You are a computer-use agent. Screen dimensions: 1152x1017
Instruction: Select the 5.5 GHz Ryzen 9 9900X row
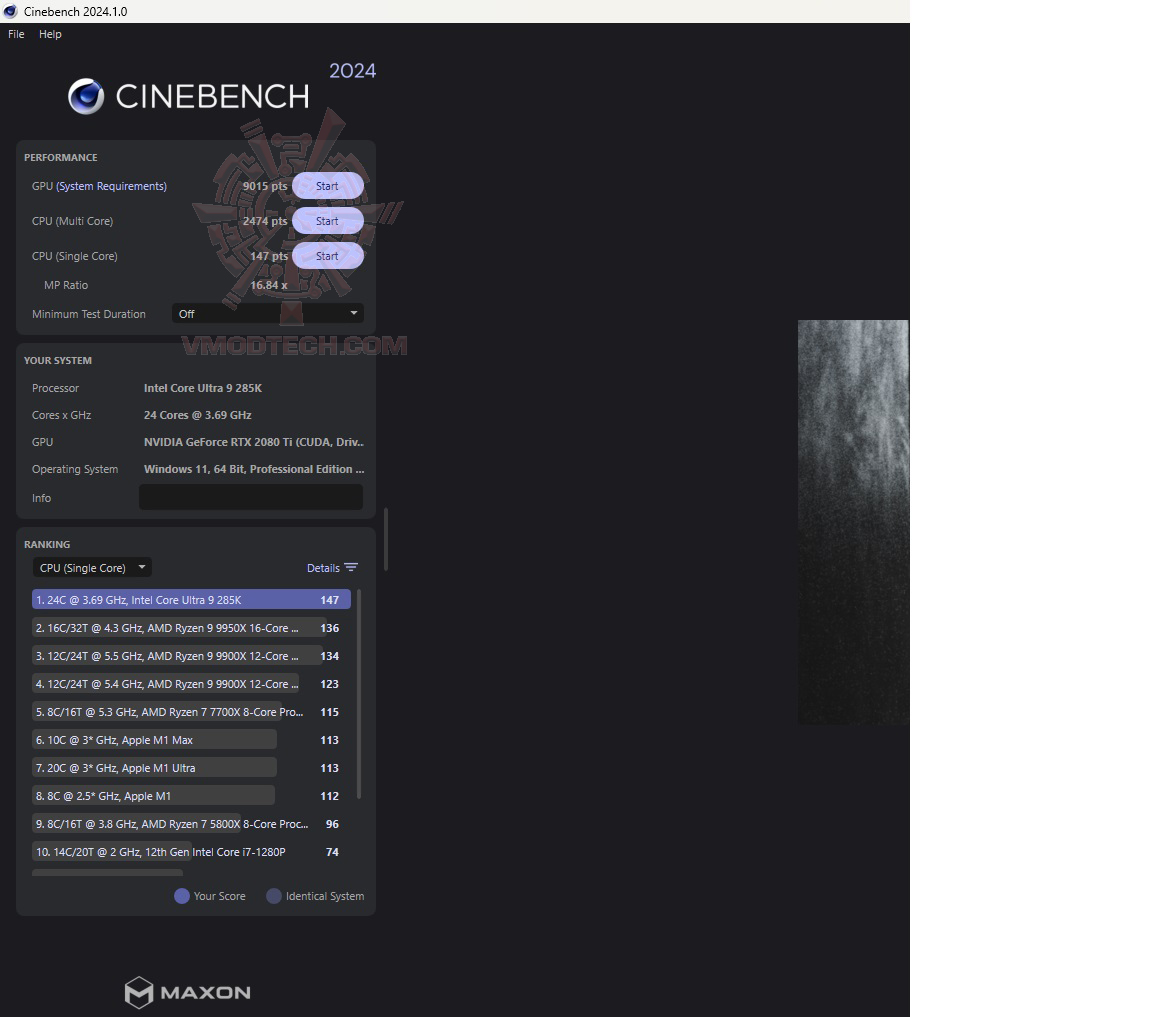click(191, 656)
